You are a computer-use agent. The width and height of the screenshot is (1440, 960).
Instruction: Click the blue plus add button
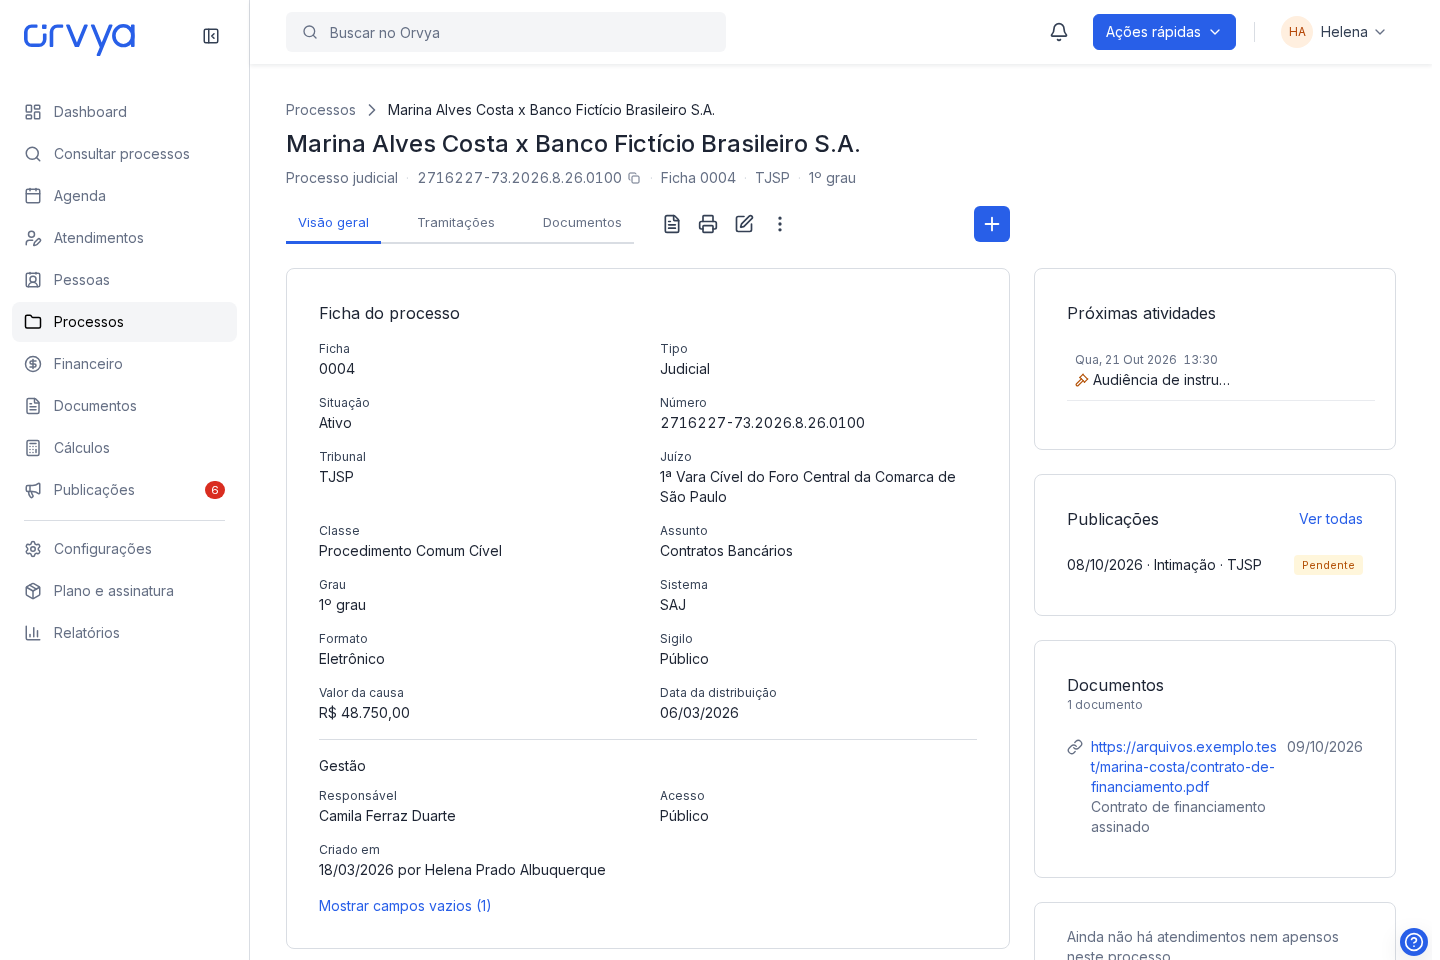coord(992,224)
